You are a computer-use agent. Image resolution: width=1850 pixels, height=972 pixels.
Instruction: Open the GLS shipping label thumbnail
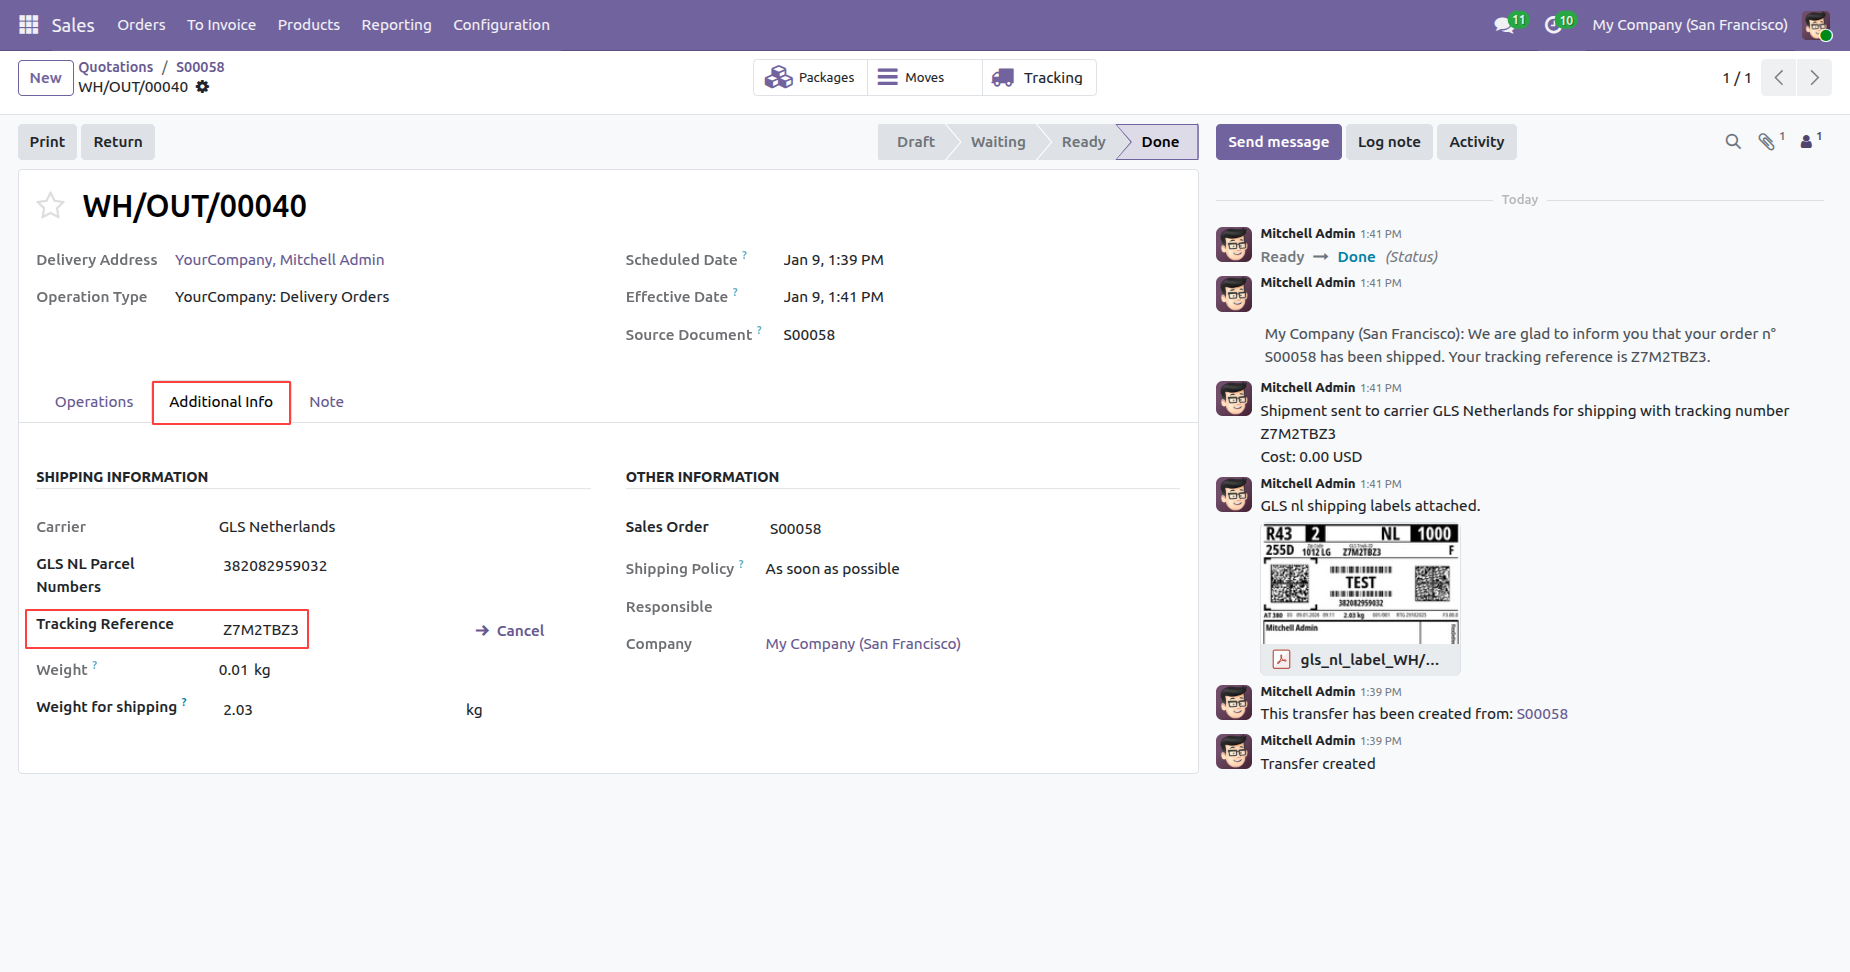click(1360, 585)
